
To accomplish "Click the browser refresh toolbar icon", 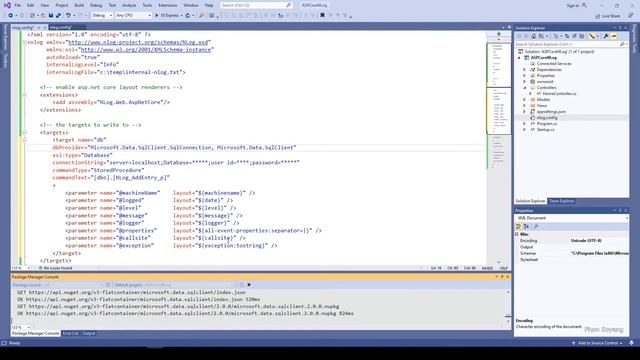I will coord(188,16).
